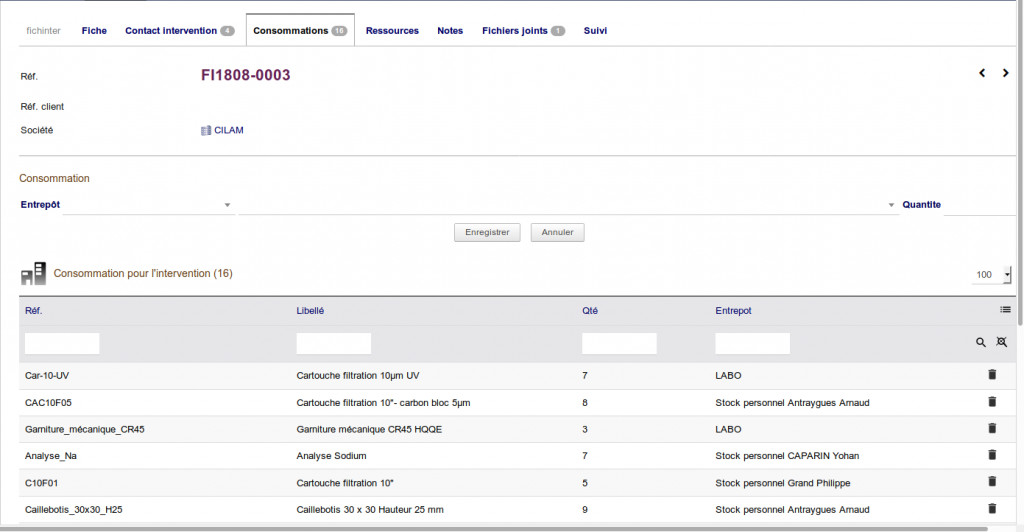Click the Quantite input field
Image resolution: width=1024 pixels, height=532 pixels.
coord(980,205)
